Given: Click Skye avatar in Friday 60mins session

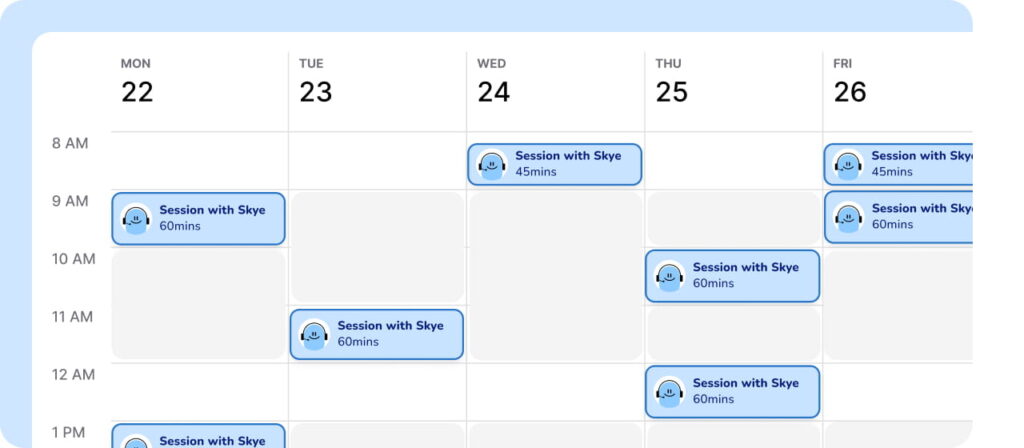Looking at the screenshot, I should [x=848, y=217].
